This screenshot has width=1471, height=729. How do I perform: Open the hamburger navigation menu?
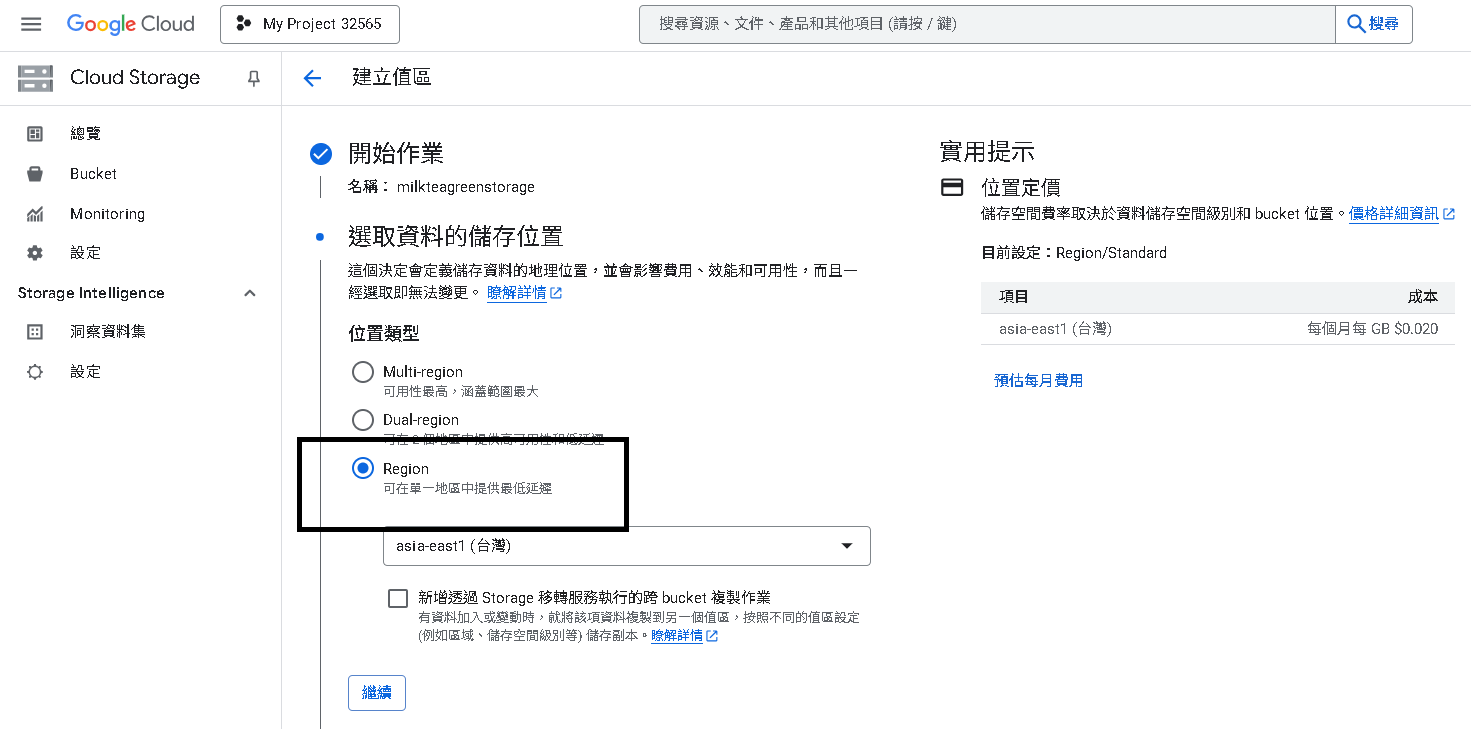pyautogui.click(x=31, y=24)
